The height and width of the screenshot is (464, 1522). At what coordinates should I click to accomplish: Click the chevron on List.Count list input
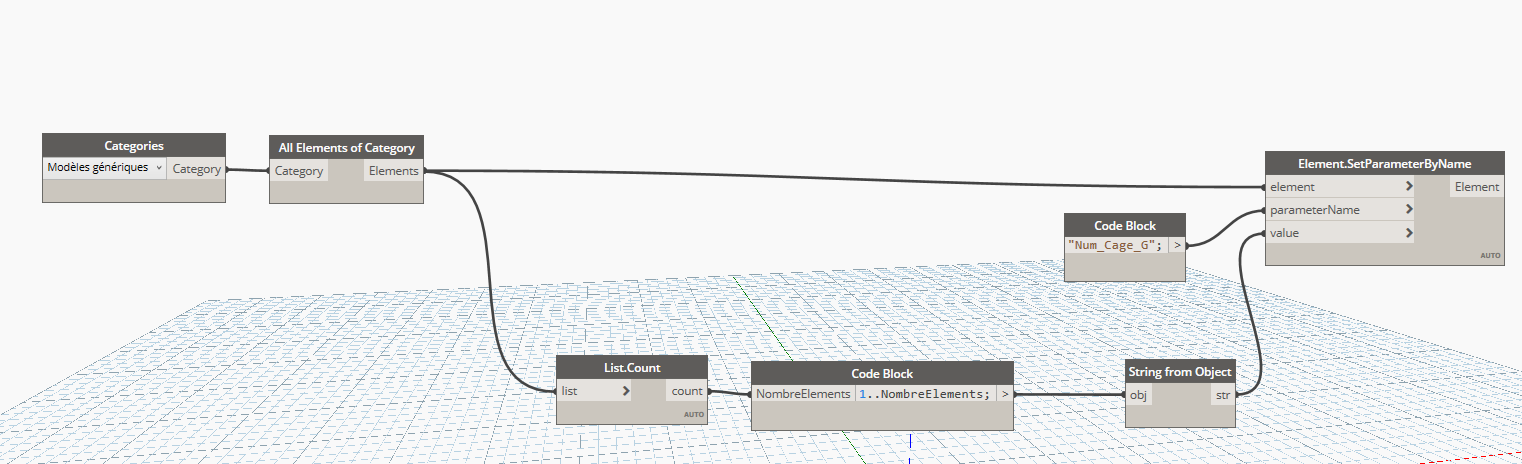pyautogui.click(x=626, y=391)
